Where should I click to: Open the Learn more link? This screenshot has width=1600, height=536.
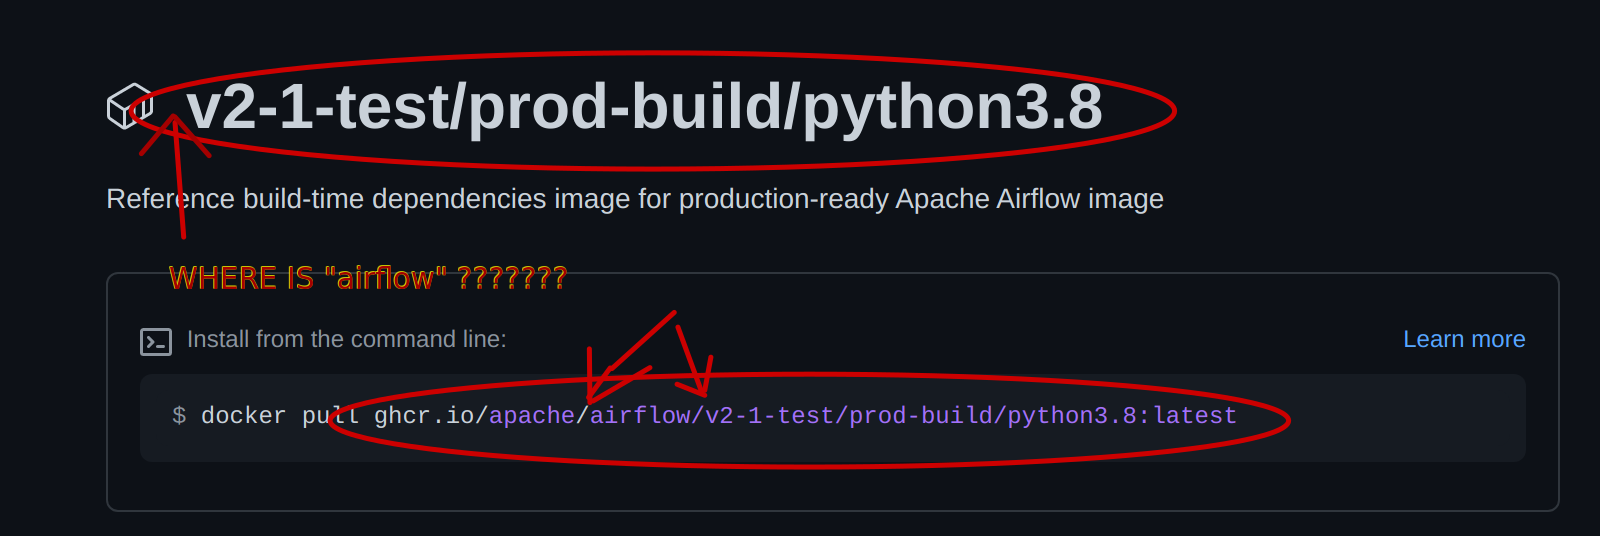1464,339
